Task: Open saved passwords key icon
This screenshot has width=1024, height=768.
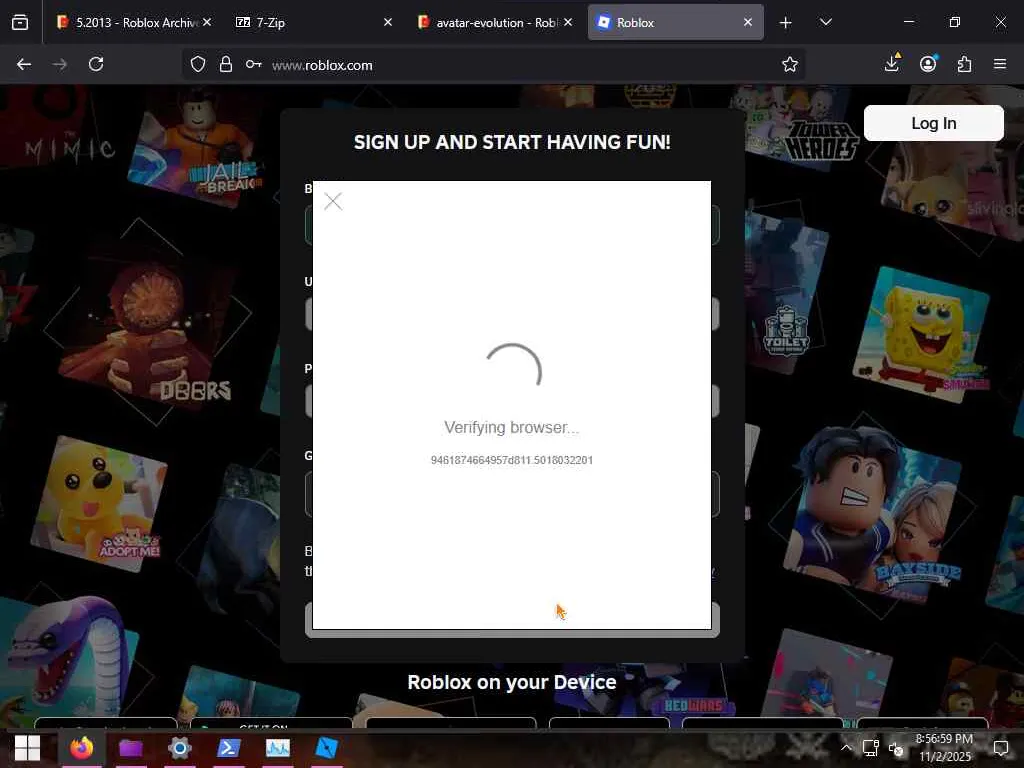Action: 253,64
